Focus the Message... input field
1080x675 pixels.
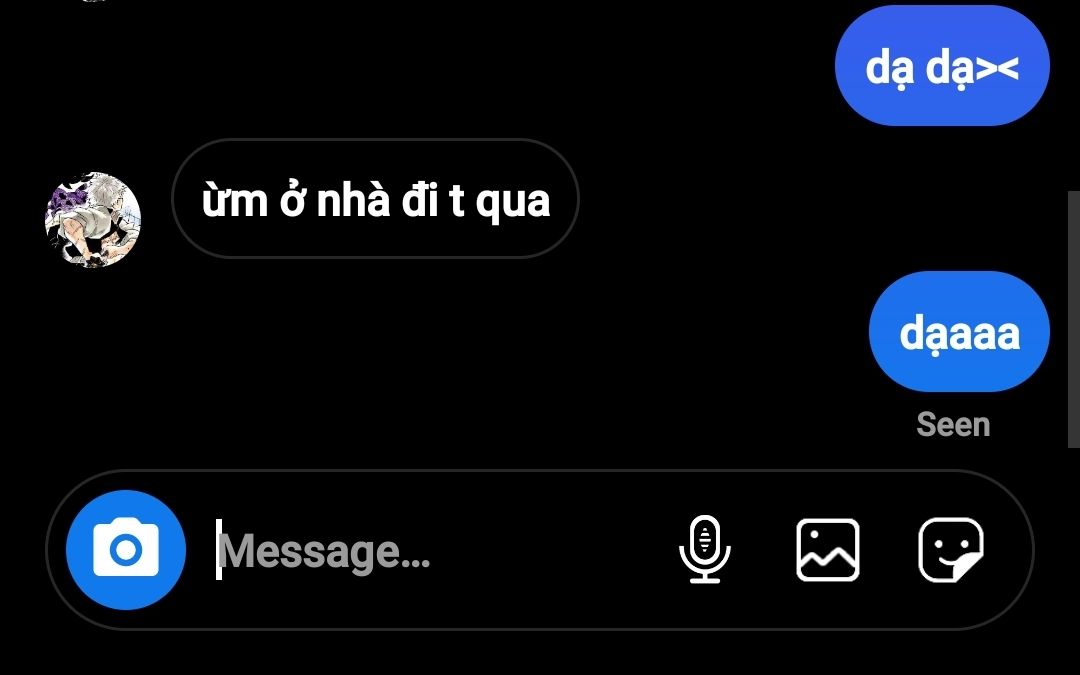tap(441, 550)
